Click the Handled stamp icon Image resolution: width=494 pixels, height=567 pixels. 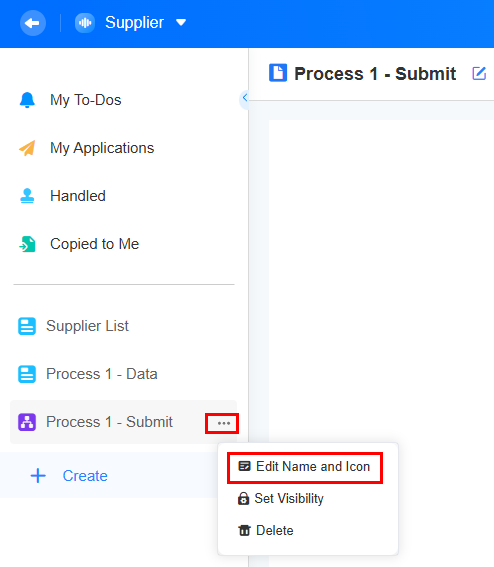(x=27, y=196)
